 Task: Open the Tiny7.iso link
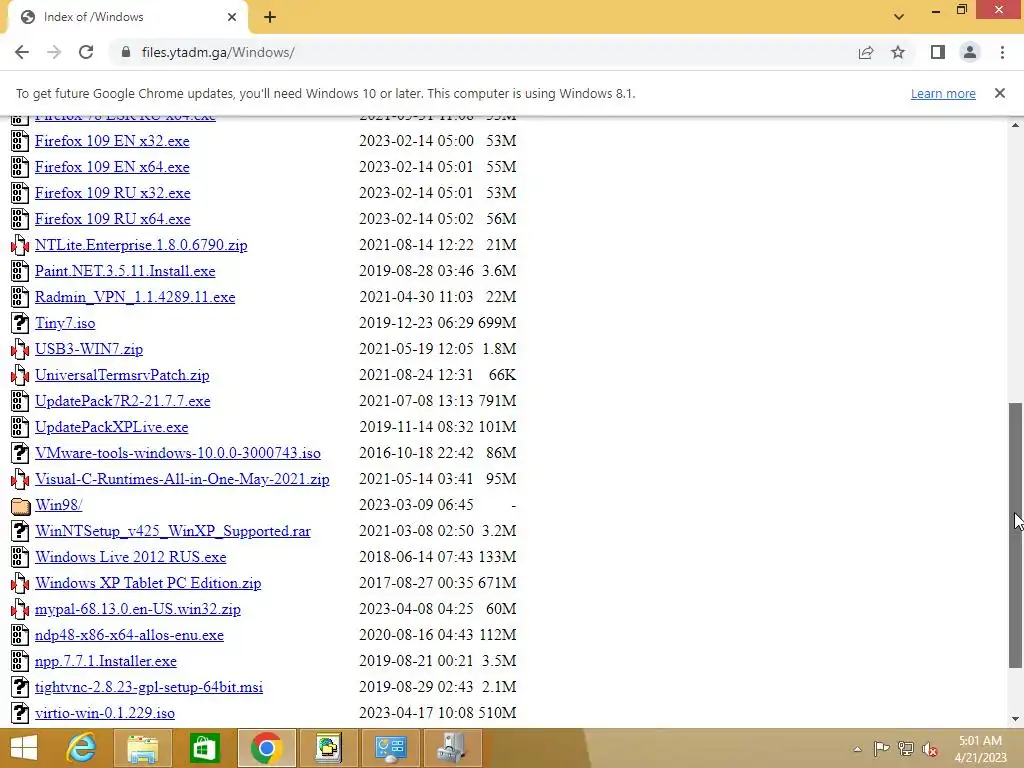coord(65,323)
